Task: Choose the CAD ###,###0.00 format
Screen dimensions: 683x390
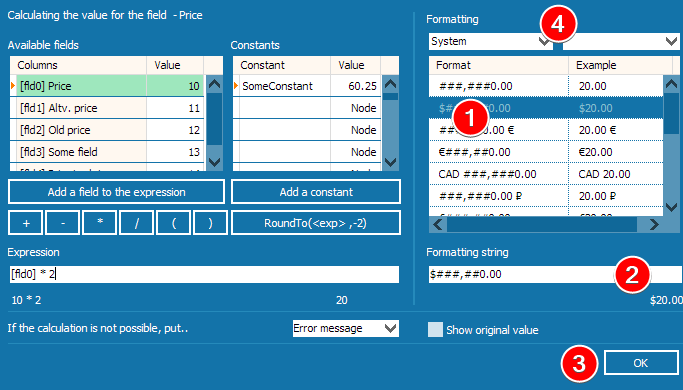Action: (546, 174)
